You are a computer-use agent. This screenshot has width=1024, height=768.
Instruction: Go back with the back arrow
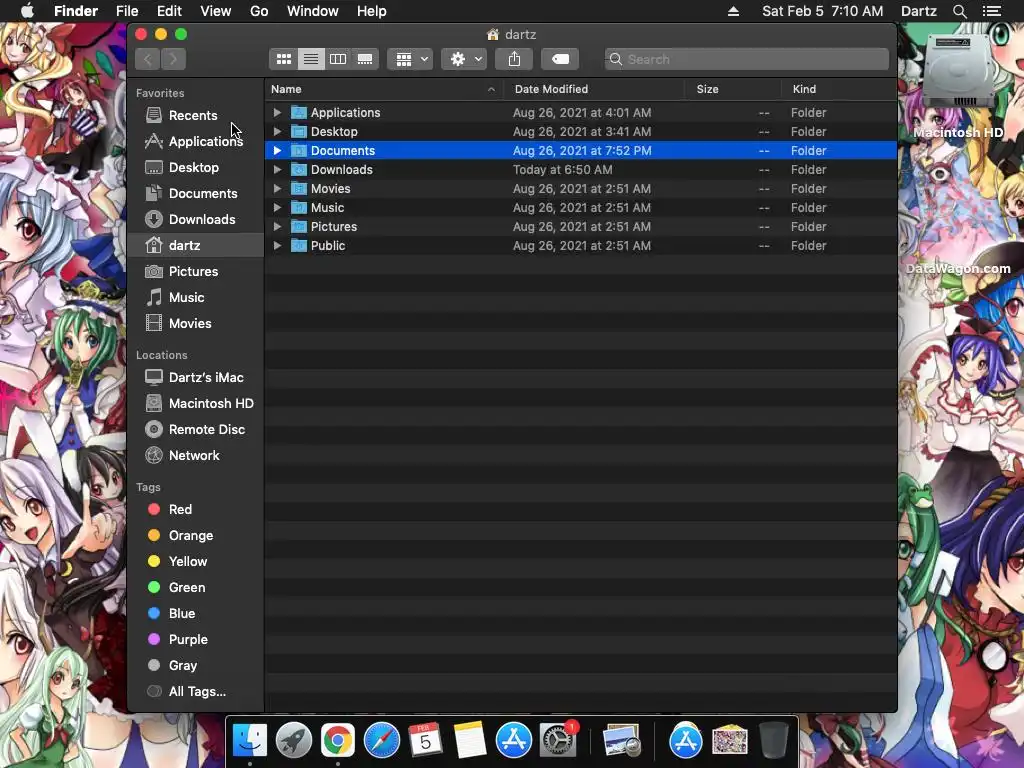[x=148, y=59]
